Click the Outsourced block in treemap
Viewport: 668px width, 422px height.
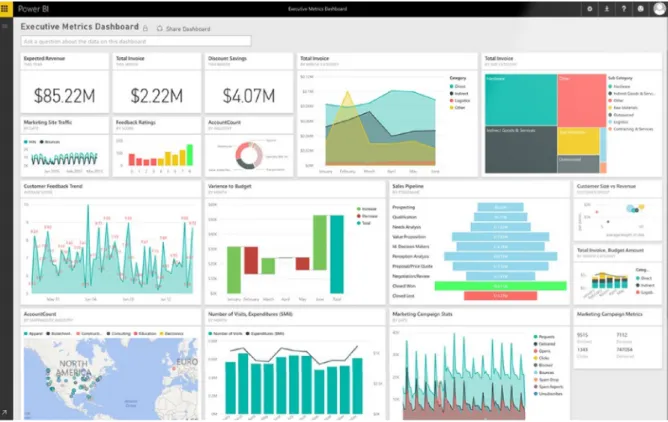(x=578, y=164)
